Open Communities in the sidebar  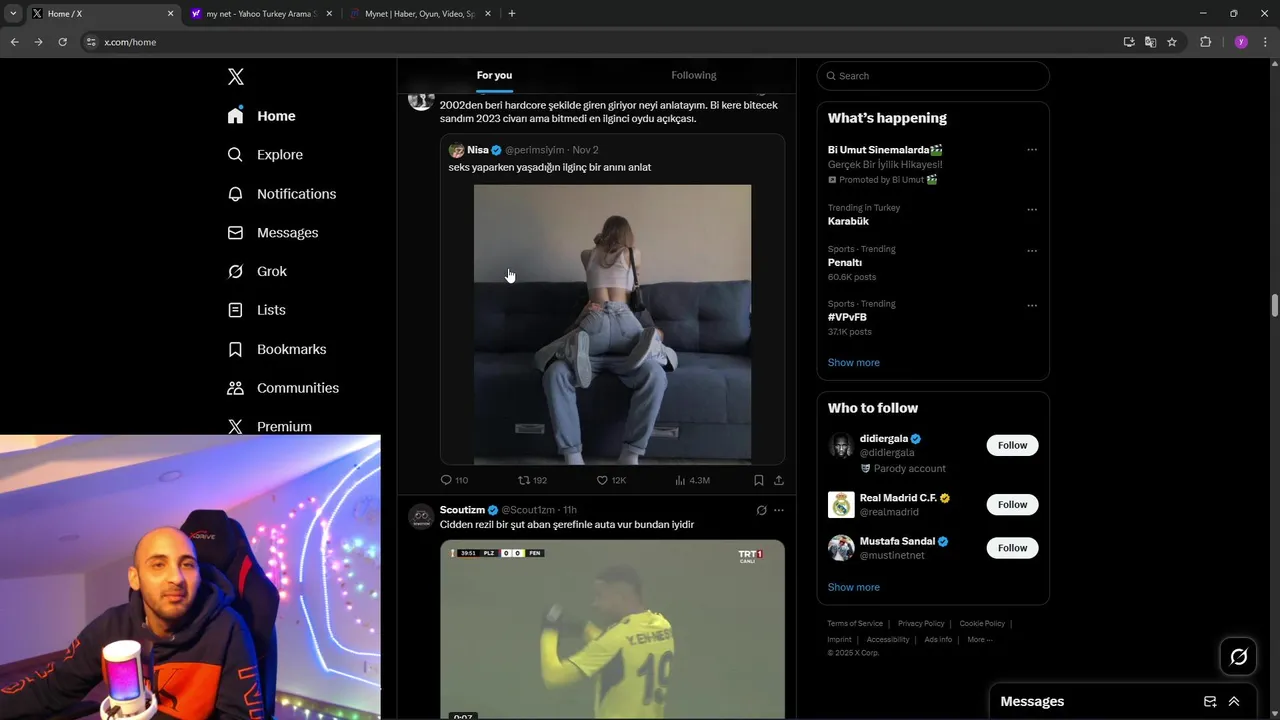[283, 388]
